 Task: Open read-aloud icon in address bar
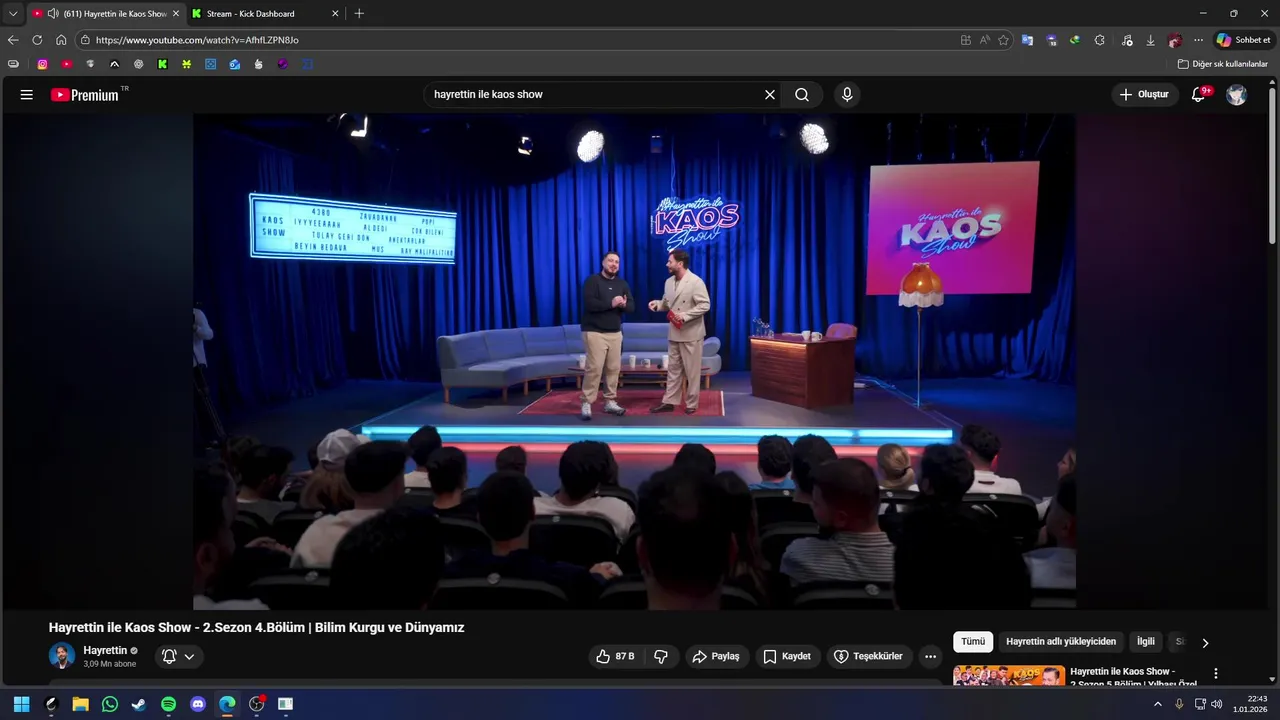(985, 40)
